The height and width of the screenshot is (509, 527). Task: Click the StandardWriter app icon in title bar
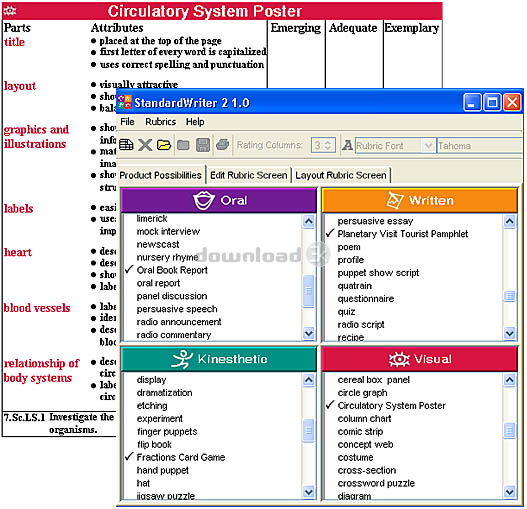125,102
